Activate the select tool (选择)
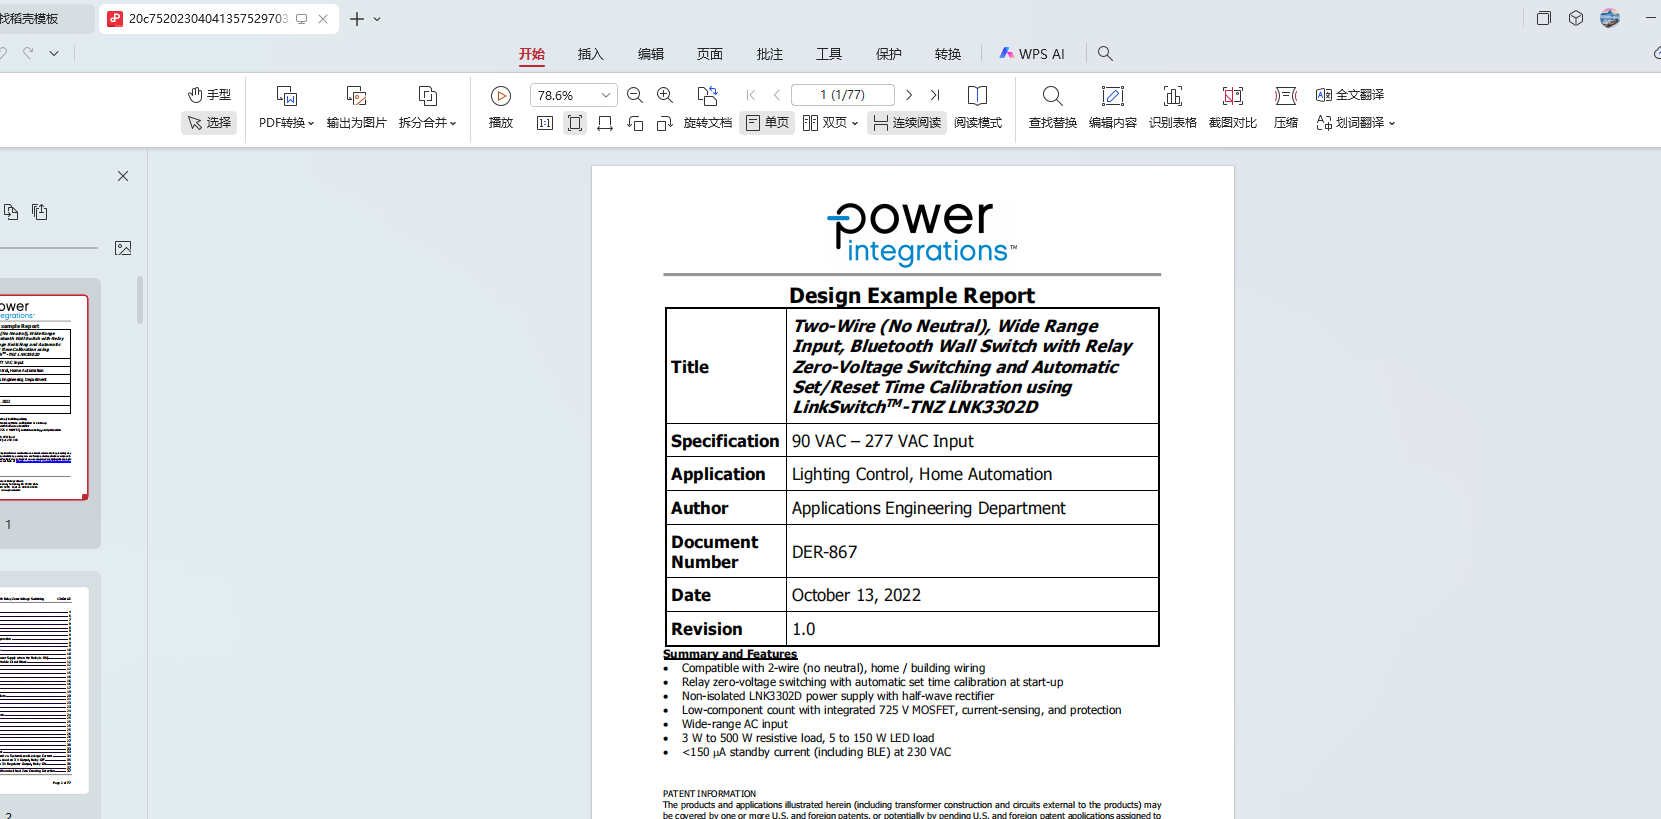 click(209, 122)
